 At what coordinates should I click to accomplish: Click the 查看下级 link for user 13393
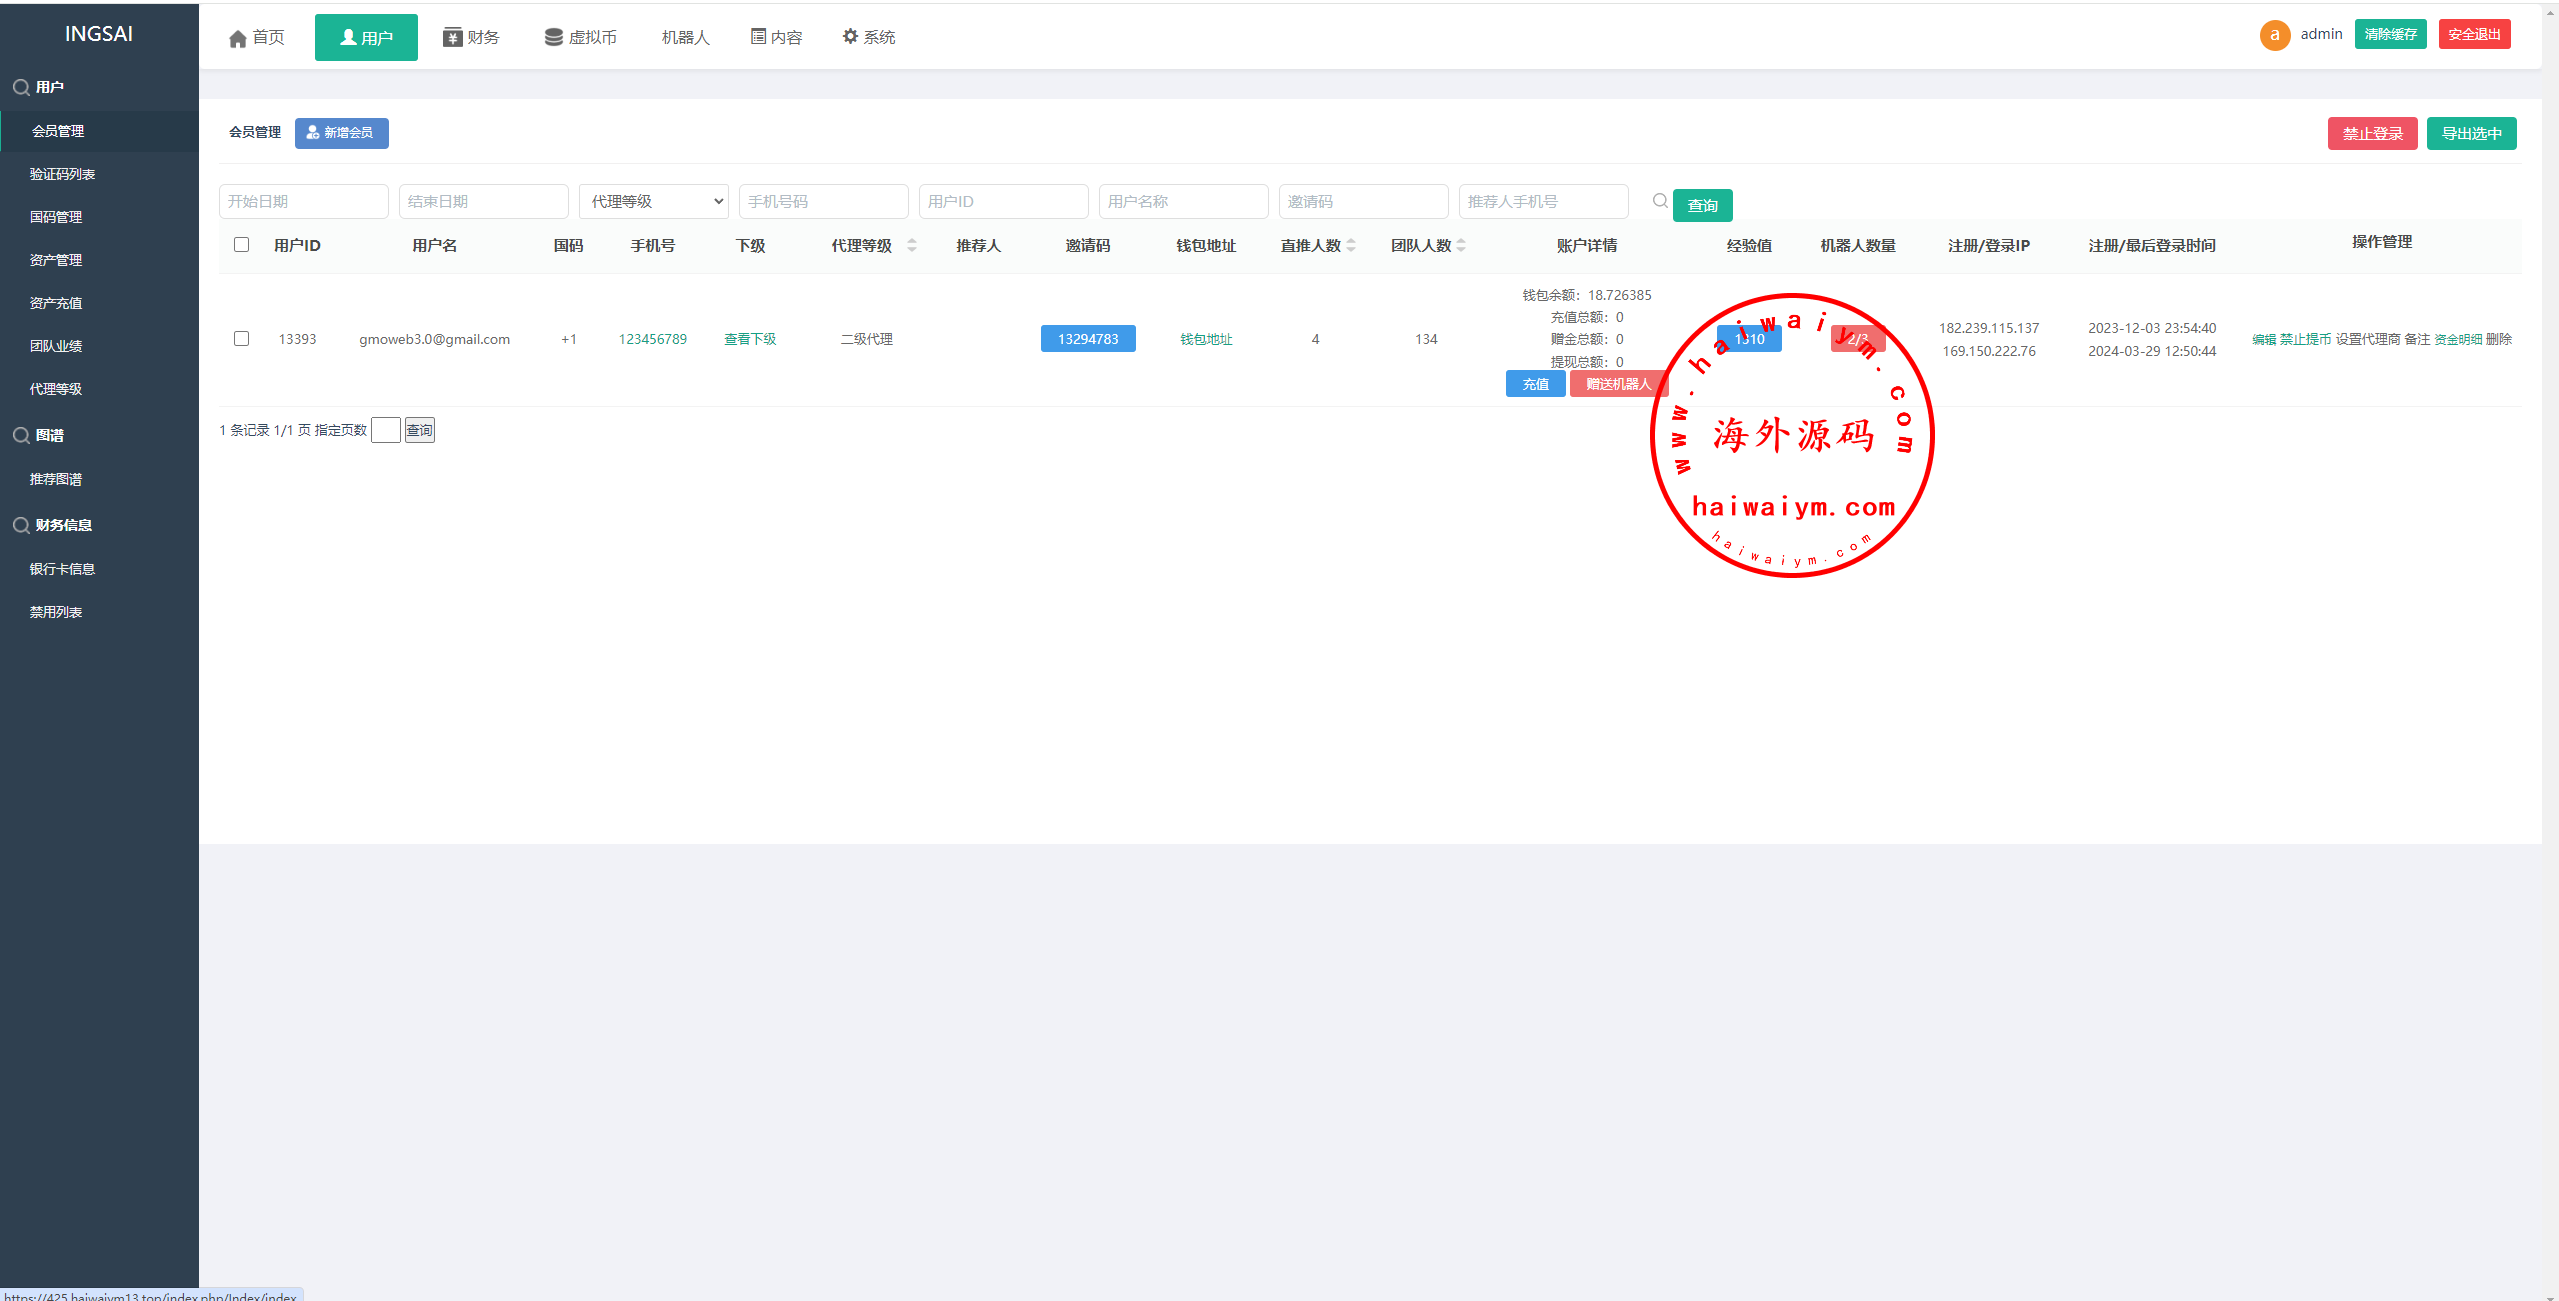(750, 339)
